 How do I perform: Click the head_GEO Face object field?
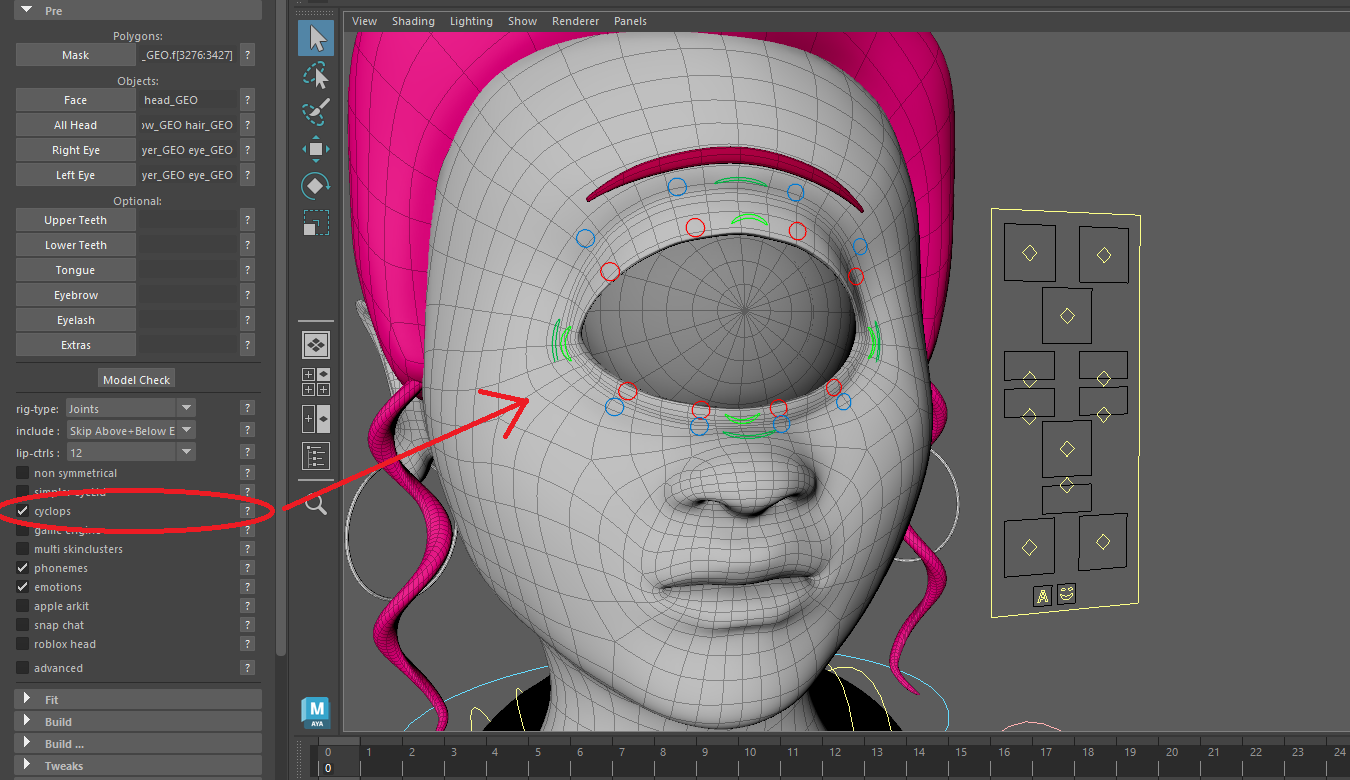pos(187,100)
